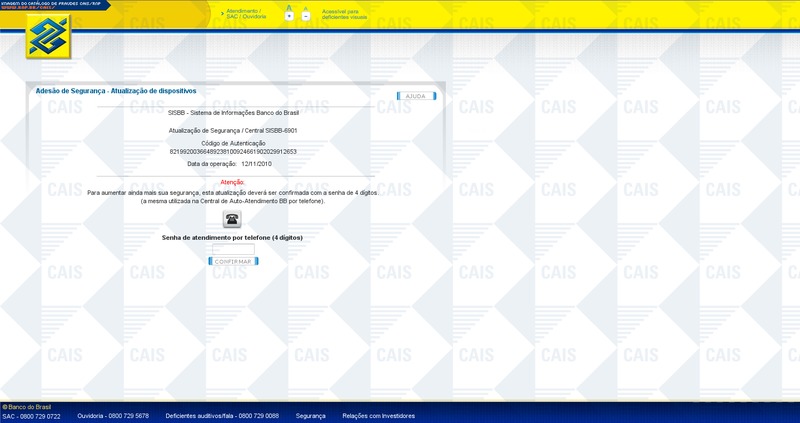Click Ouvidoria 0800 729 5678 in footer
Viewport: 800px width, 423px height.
[112, 415]
